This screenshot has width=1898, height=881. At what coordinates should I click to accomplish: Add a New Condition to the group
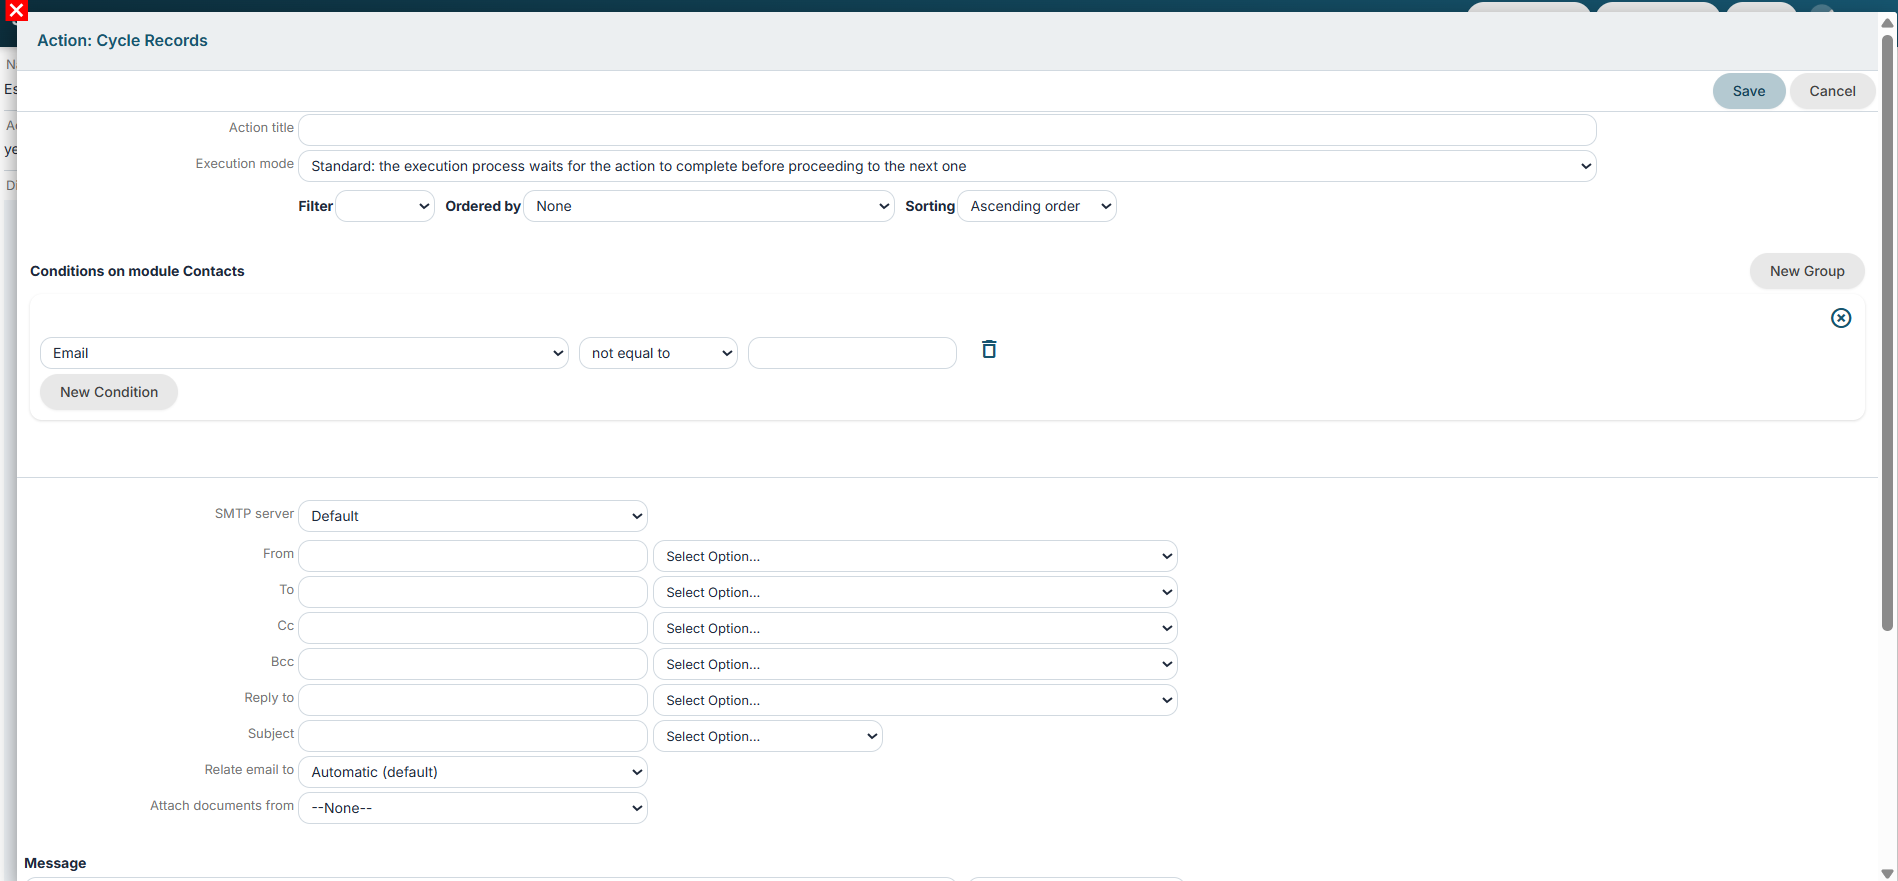click(109, 392)
